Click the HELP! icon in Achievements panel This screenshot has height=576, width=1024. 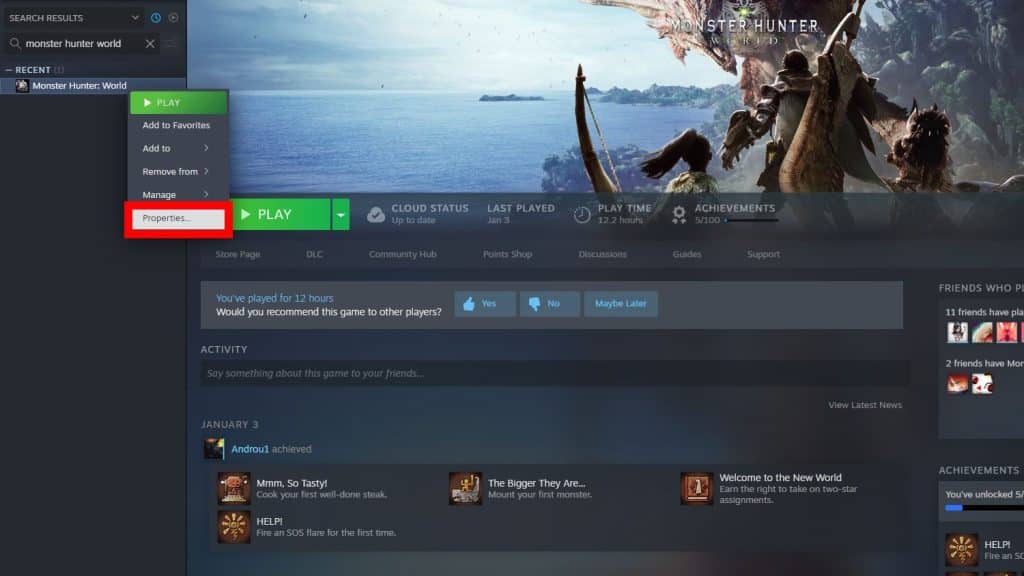click(x=961, y=549)
